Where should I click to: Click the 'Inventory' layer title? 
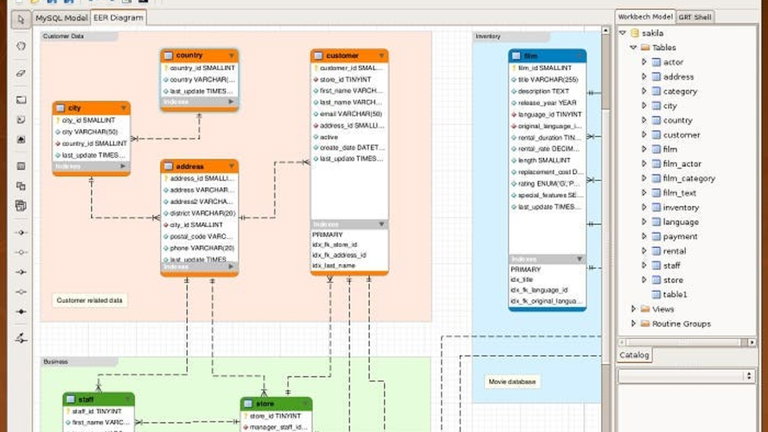(488, 36)
